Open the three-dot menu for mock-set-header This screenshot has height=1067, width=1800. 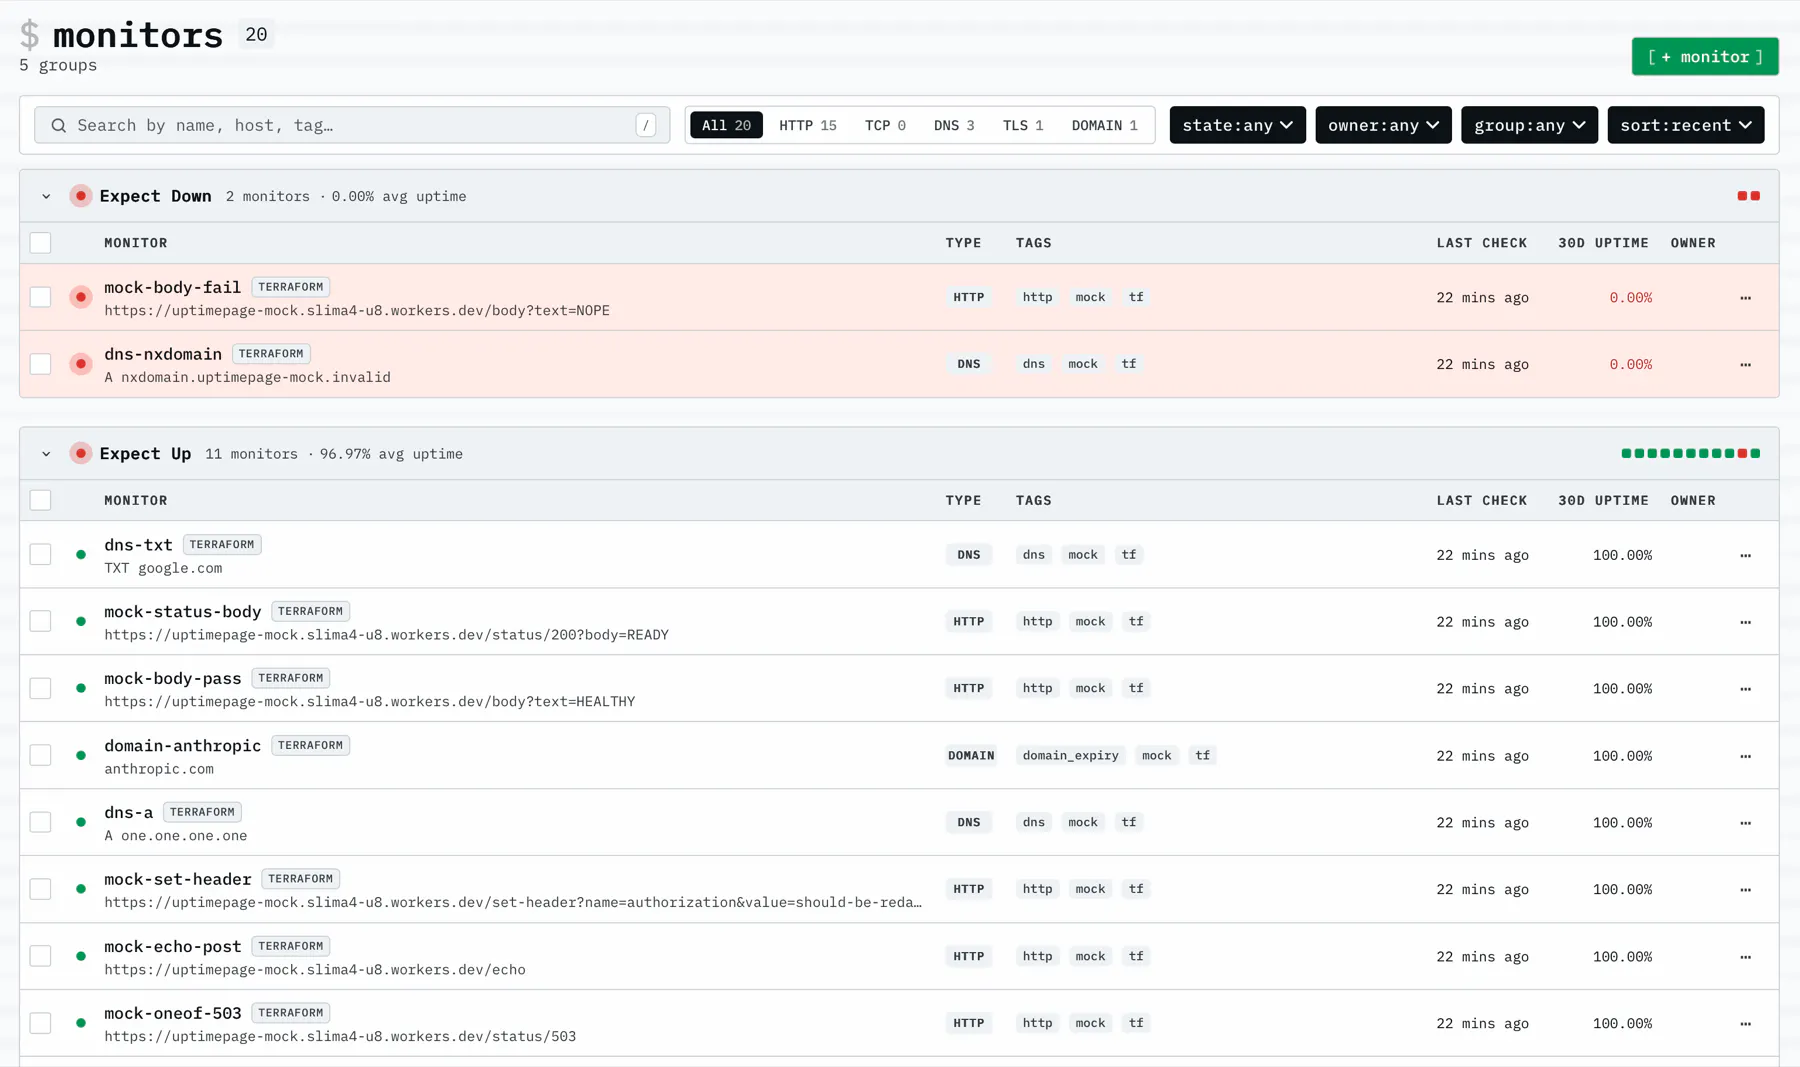pos(1745,890)
